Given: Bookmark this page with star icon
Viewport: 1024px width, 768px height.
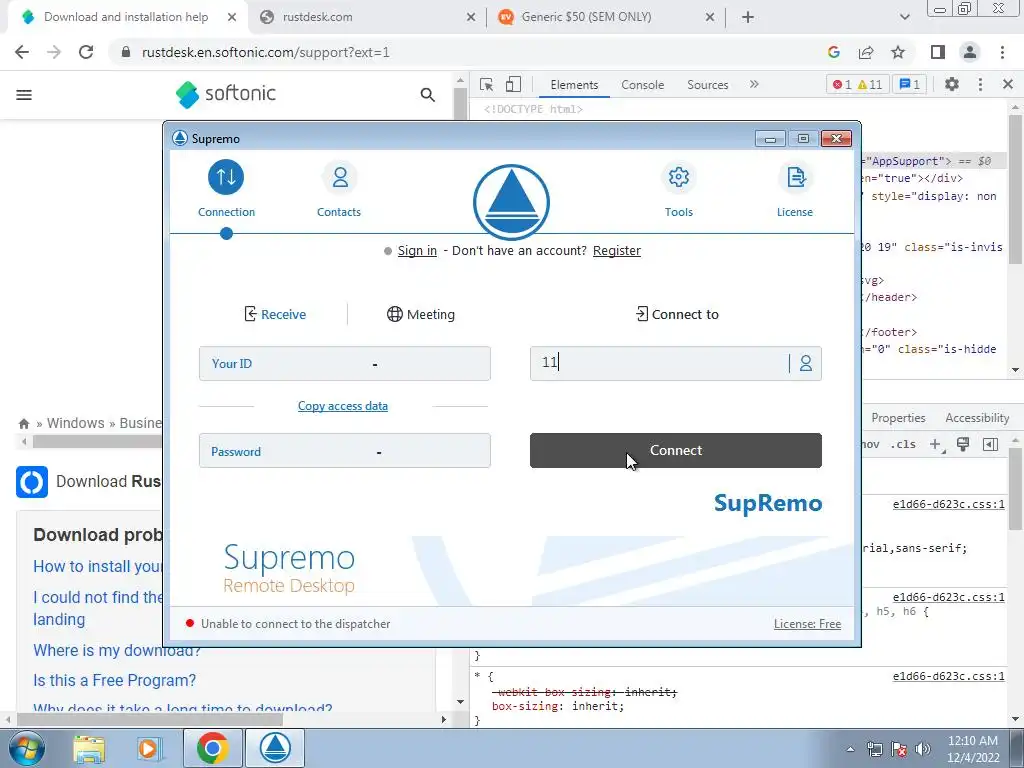Looking at the screenshot, I should tap(899, 52).
